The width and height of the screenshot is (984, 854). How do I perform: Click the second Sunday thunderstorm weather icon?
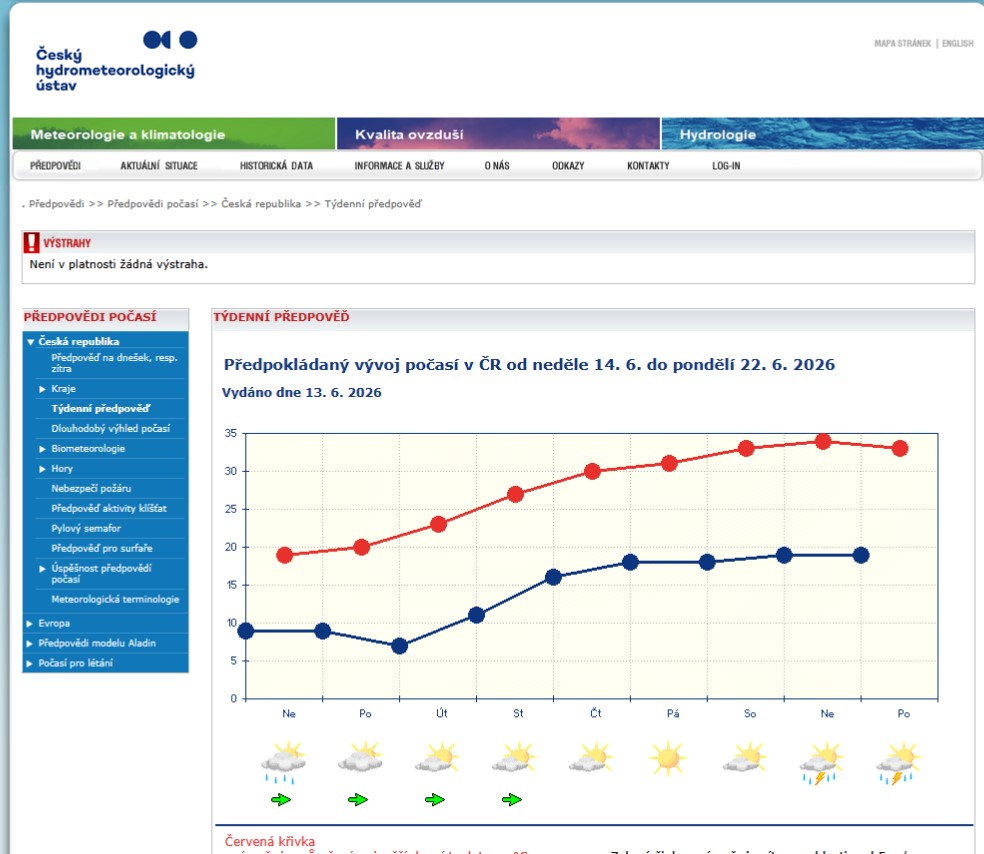(821, 763)
